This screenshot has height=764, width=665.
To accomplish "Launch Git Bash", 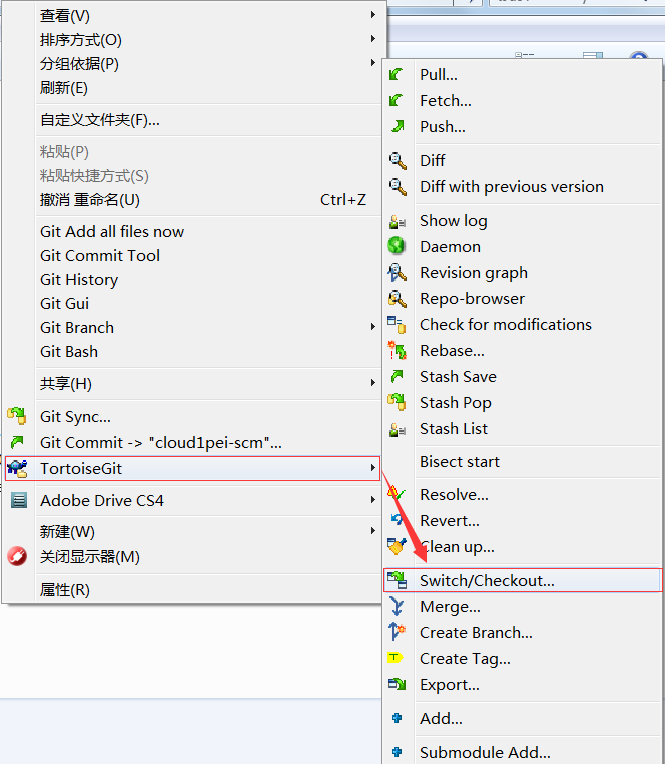I will (193, 352).
